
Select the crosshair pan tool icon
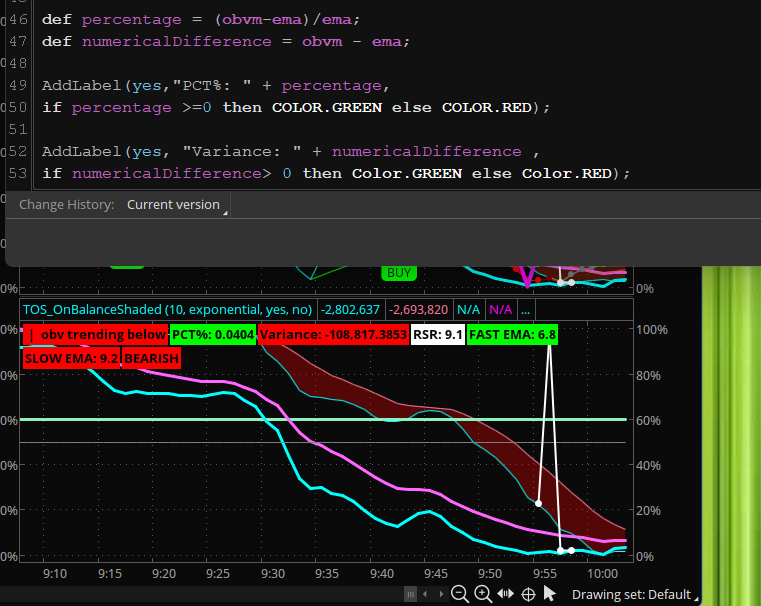(529, 594)
